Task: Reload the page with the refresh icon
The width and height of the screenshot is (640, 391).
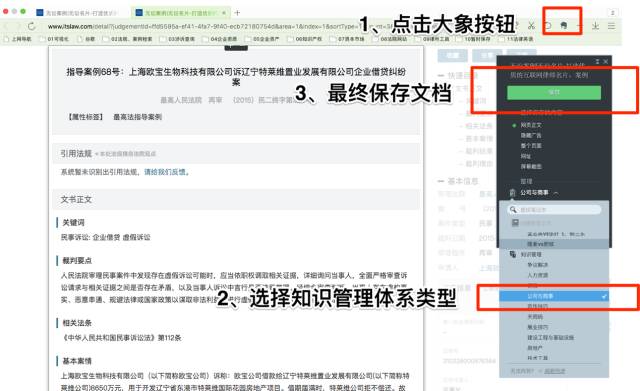Action: [x=31, y=26]
